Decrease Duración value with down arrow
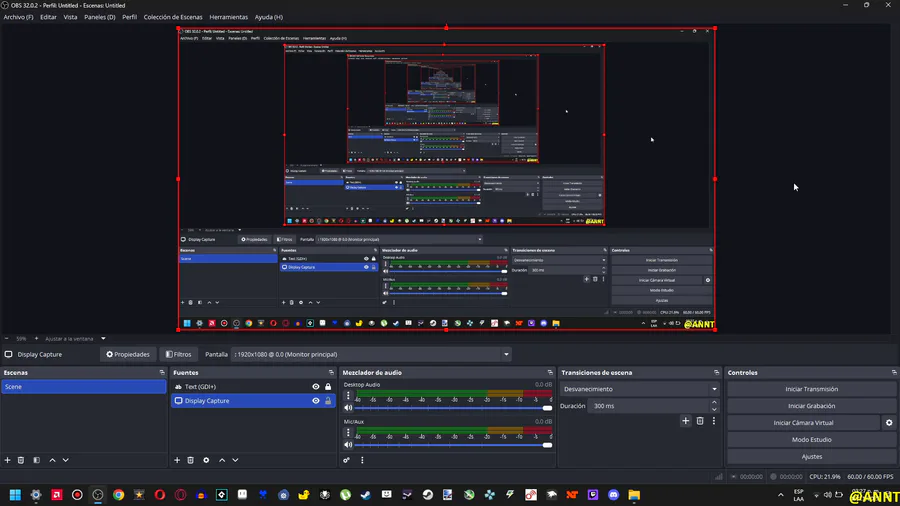 coord(714,409)
